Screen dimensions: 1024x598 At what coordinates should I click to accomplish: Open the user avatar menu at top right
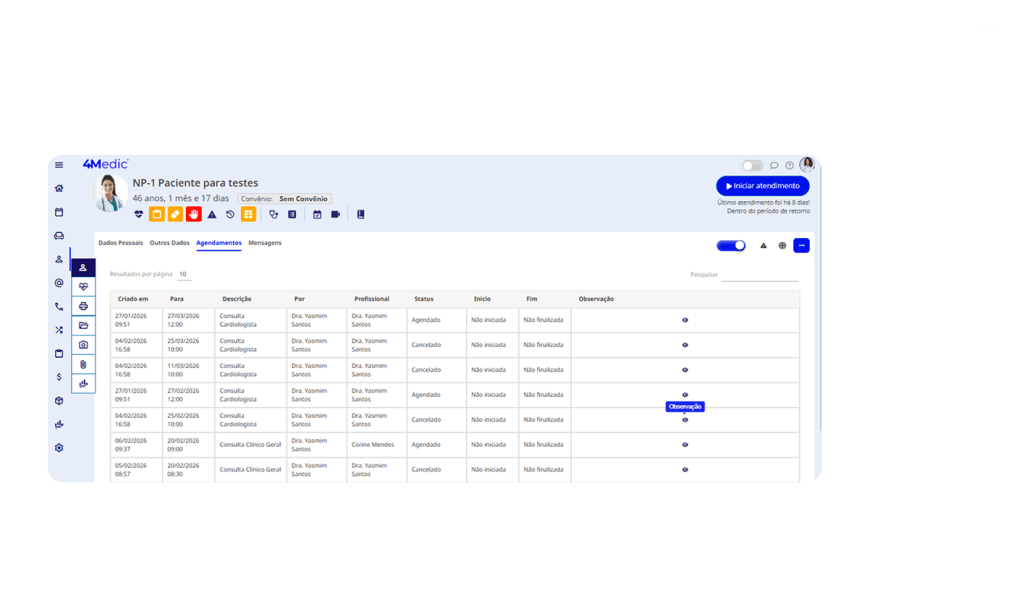[807, 165]
